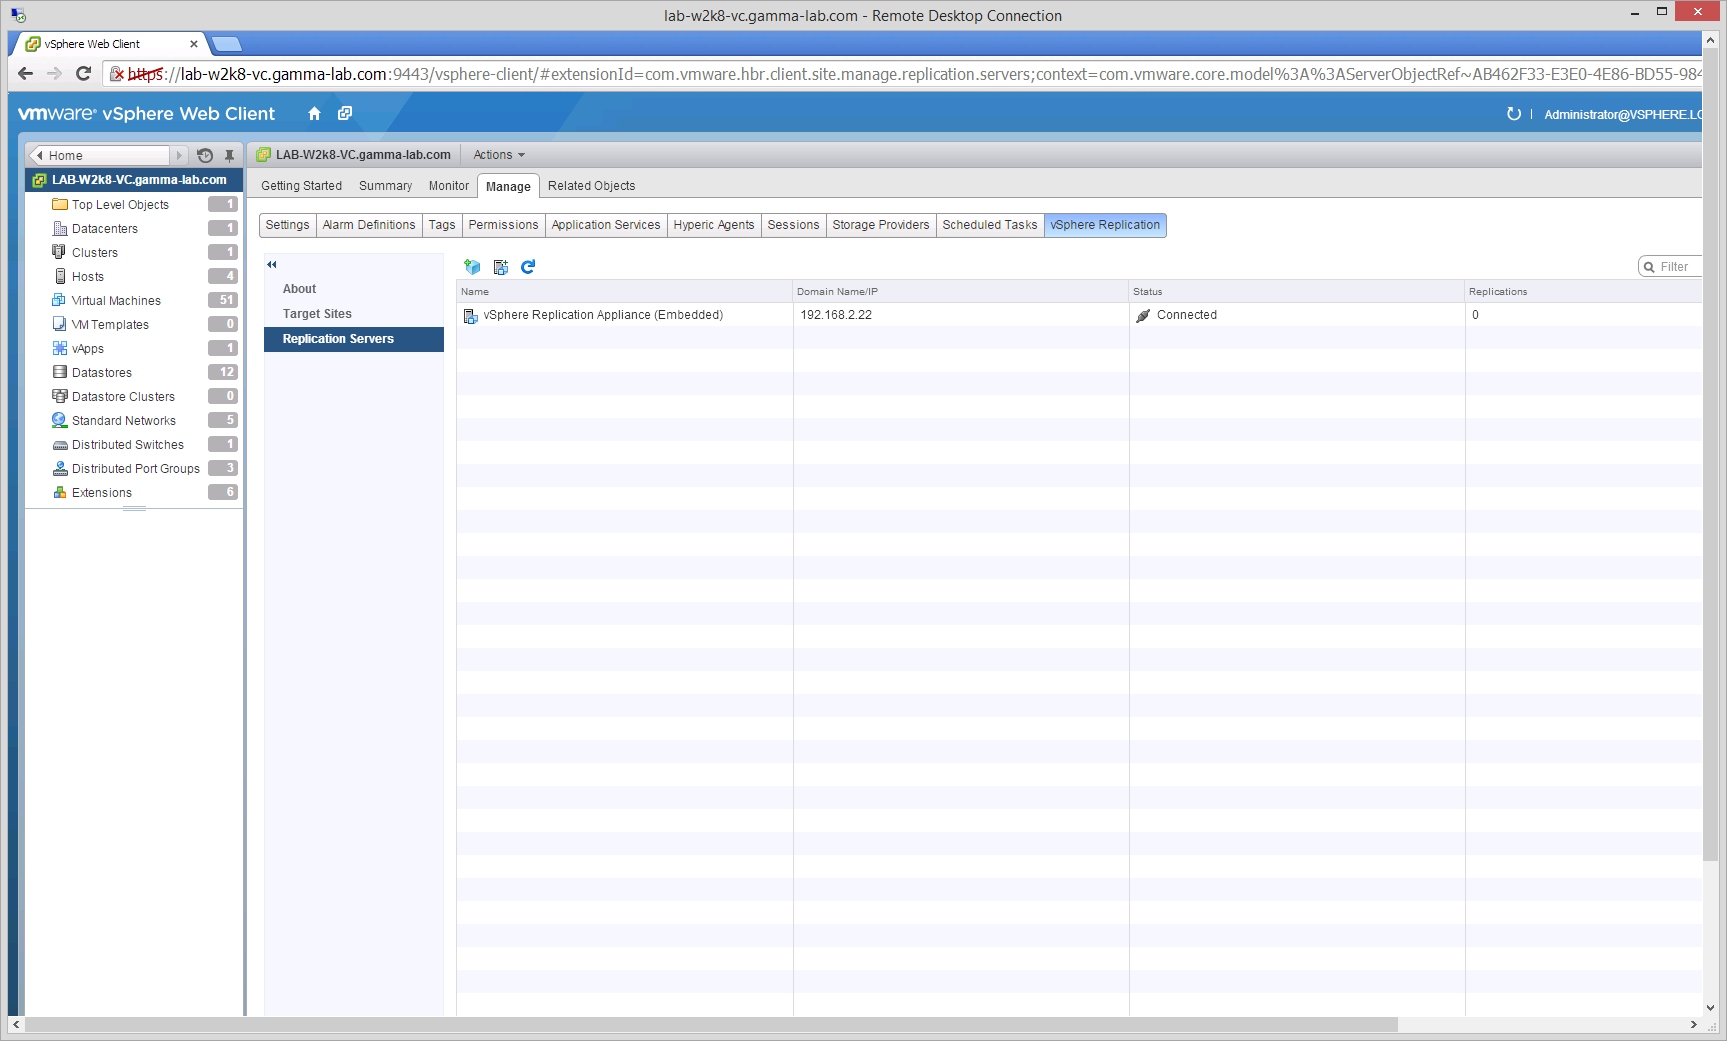Viewport: 1727px width, 1041px height.
Task: Click the blue refresh icon above the server list
Action: click(x=528, y=267)
